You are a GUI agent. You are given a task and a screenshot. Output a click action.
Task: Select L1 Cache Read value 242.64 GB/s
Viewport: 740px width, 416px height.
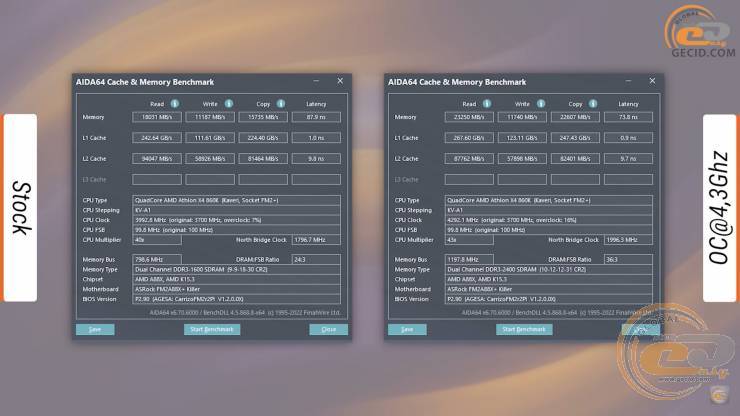(157, 138)
